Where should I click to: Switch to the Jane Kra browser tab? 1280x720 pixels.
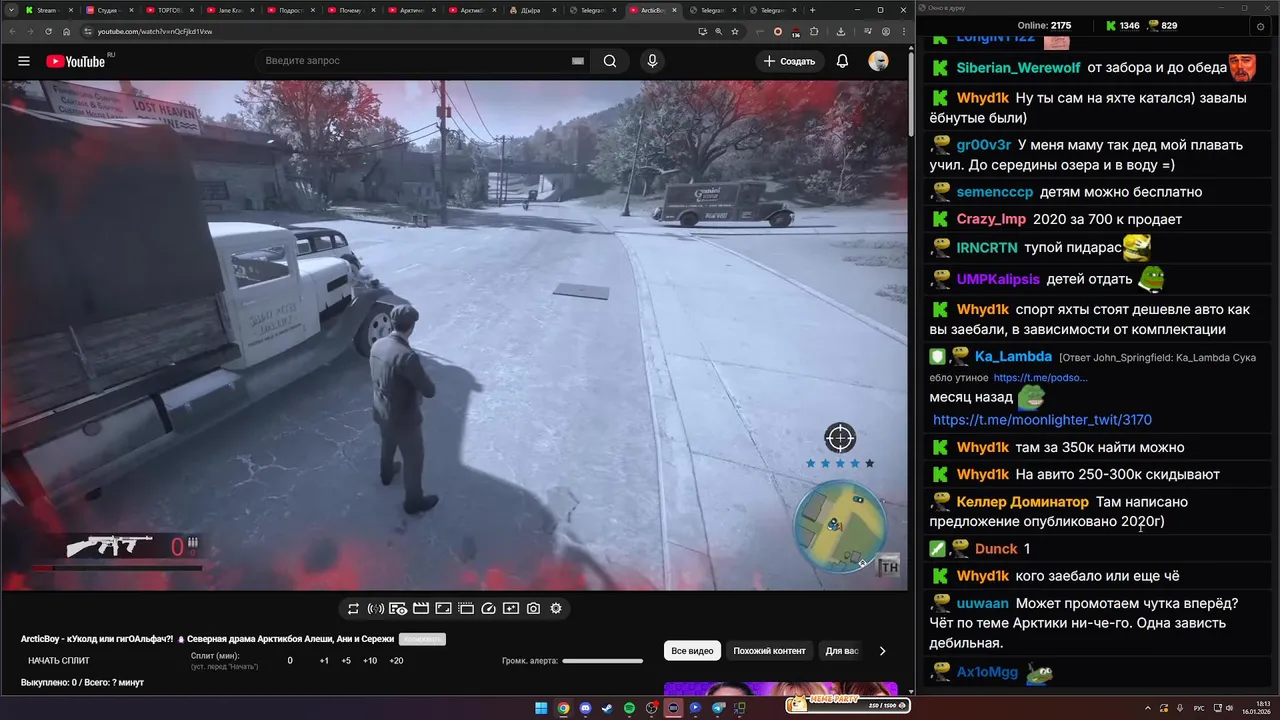click(x=229, y=10)
